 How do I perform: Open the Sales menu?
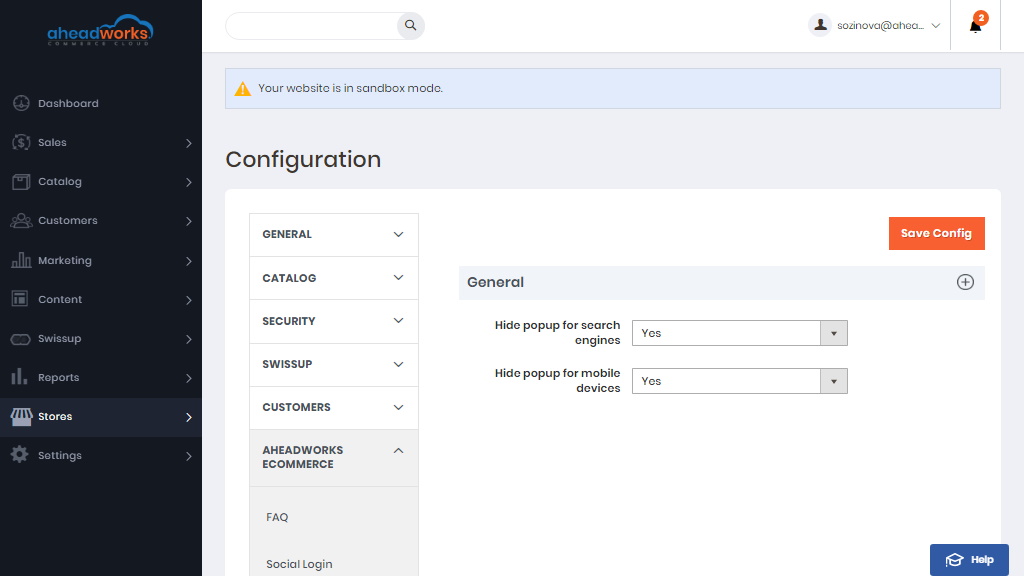(x=101, y=142)
